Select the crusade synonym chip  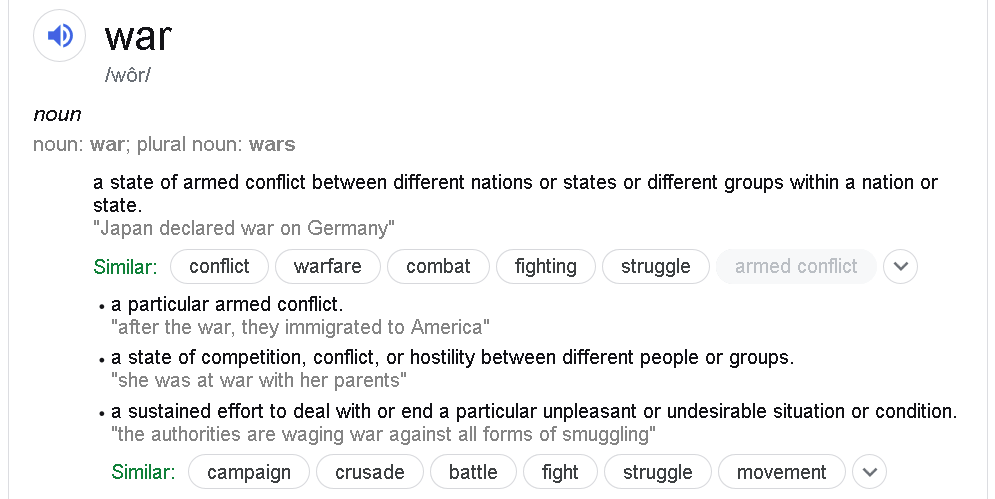369,472
